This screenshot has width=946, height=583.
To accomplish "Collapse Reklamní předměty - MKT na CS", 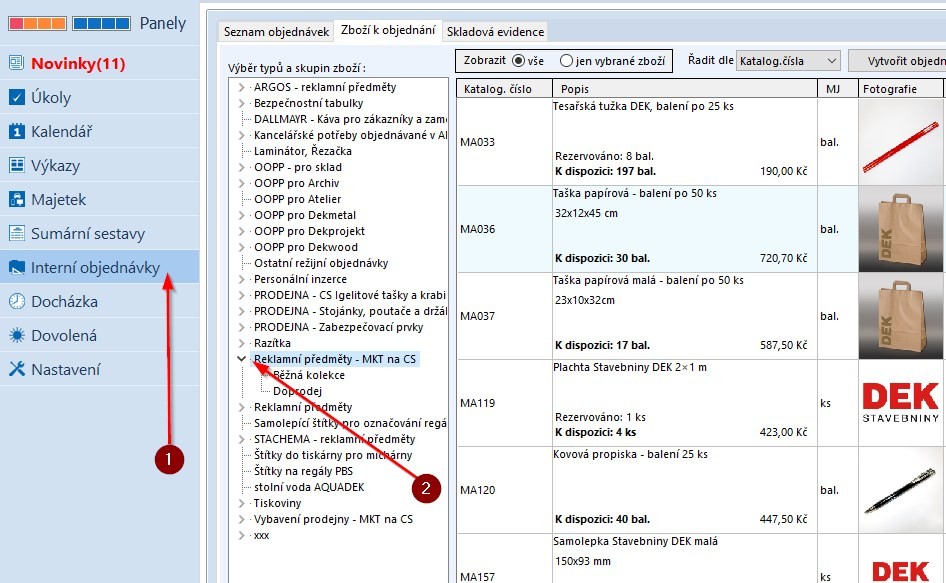I will (x=241, y=359).
